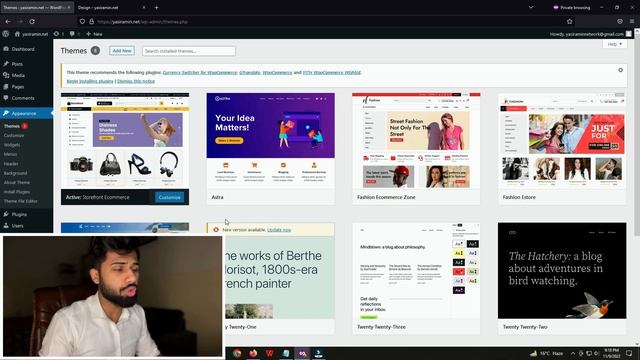640x360 pixels.
Task: Click Customize on the active Storefront theme
Action: pos(169,197)
